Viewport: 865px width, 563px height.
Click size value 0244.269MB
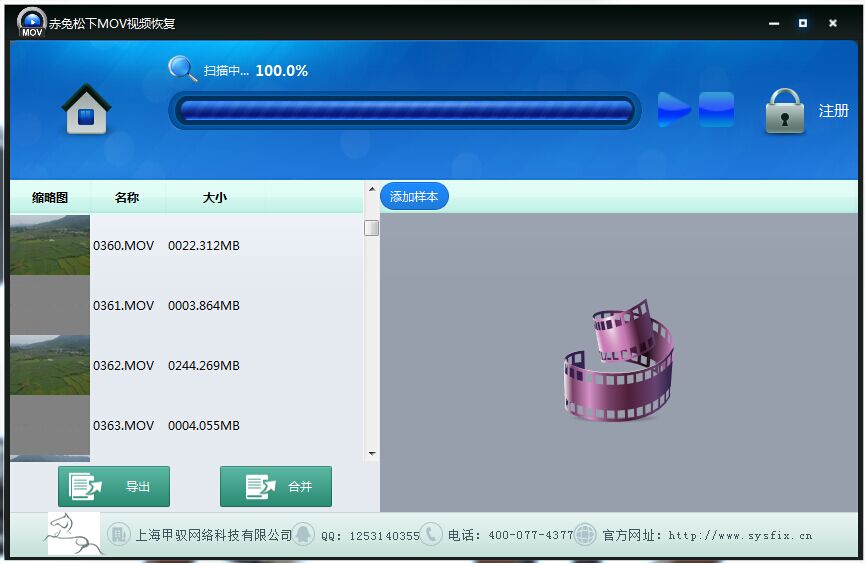click(x=204, y=366)
